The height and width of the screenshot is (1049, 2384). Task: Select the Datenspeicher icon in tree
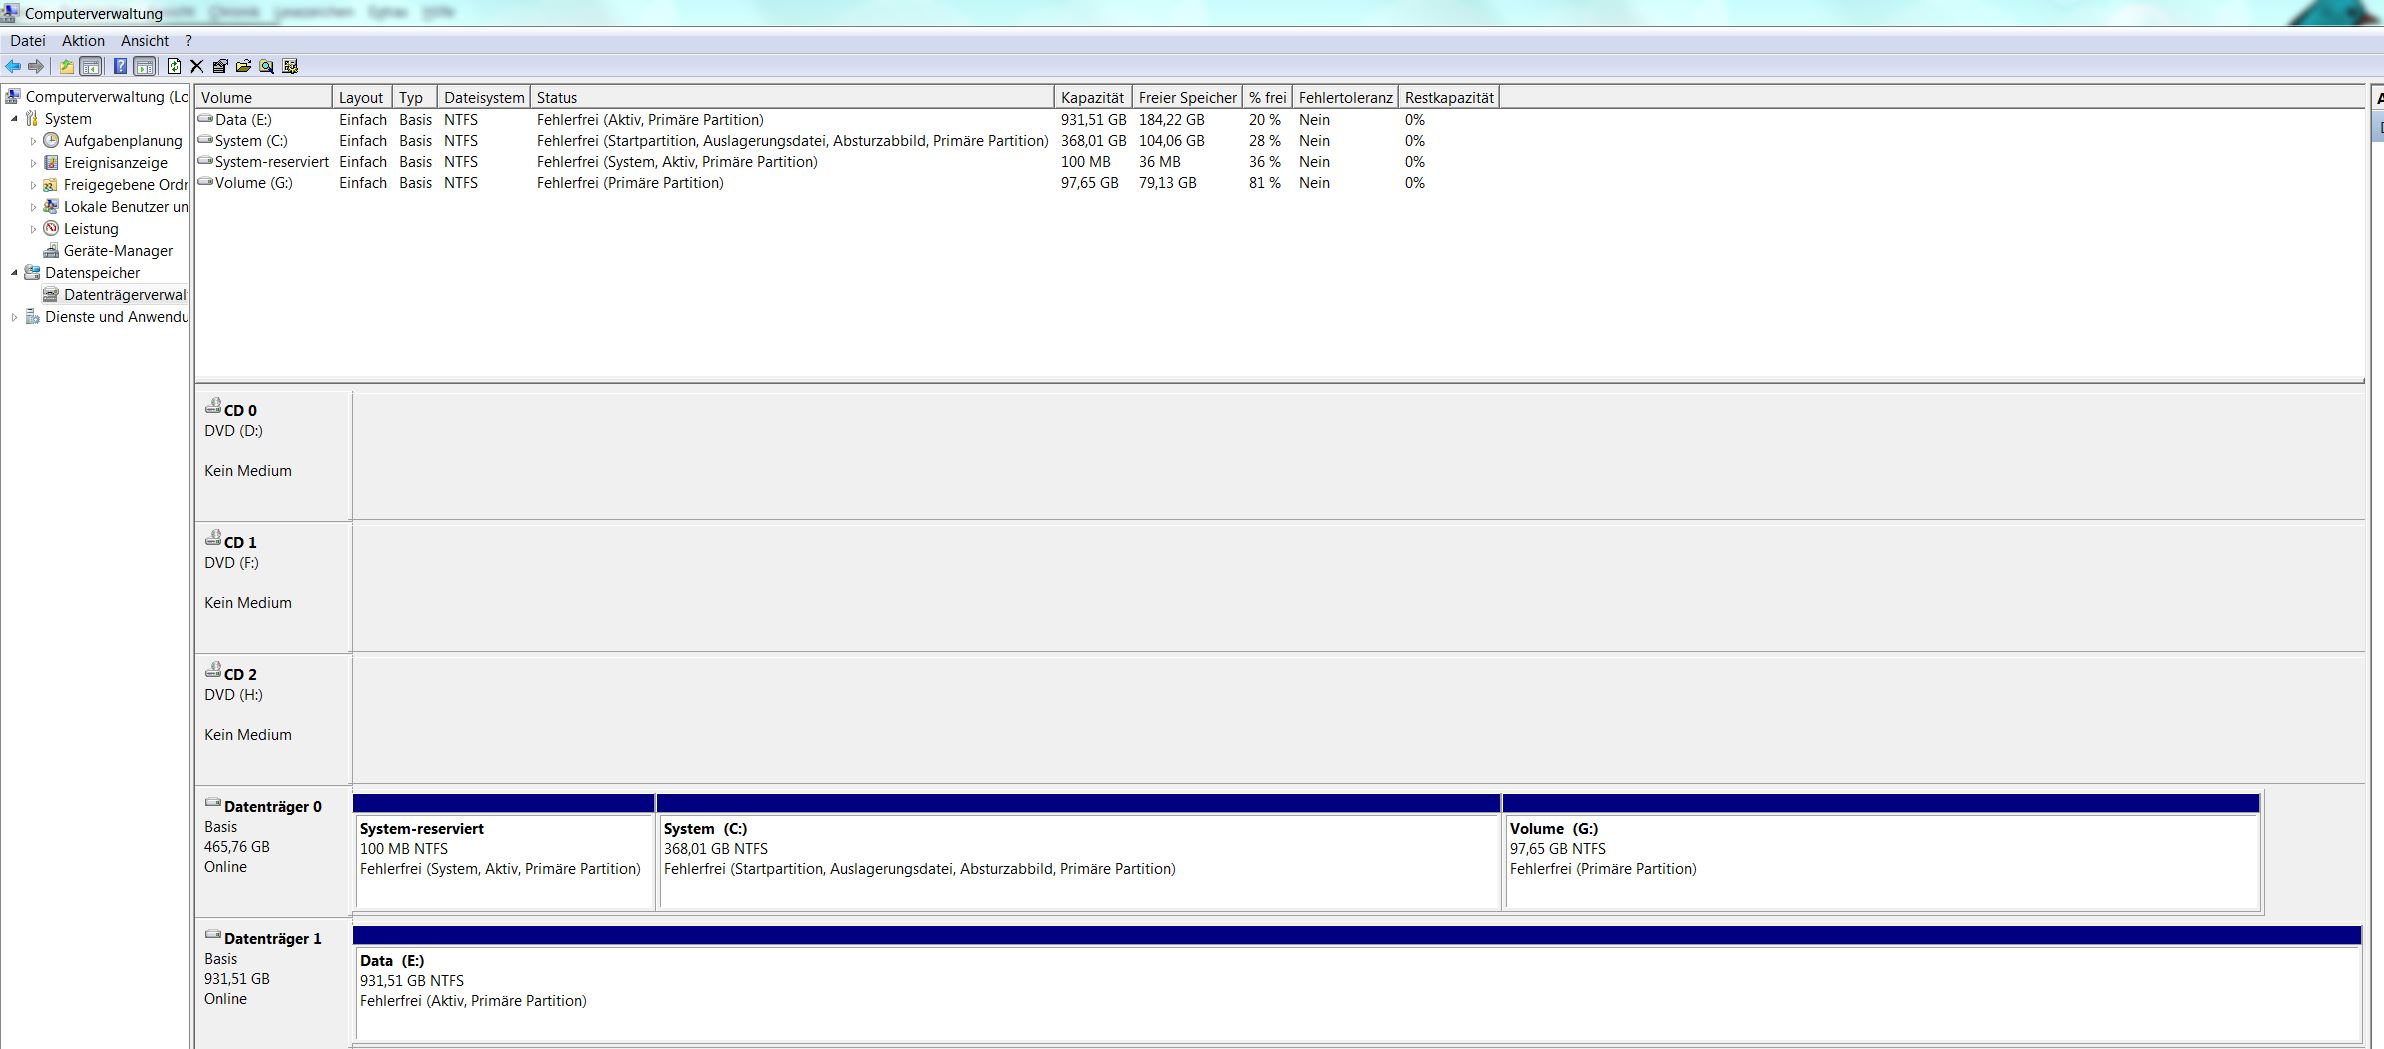click(32, 272)
